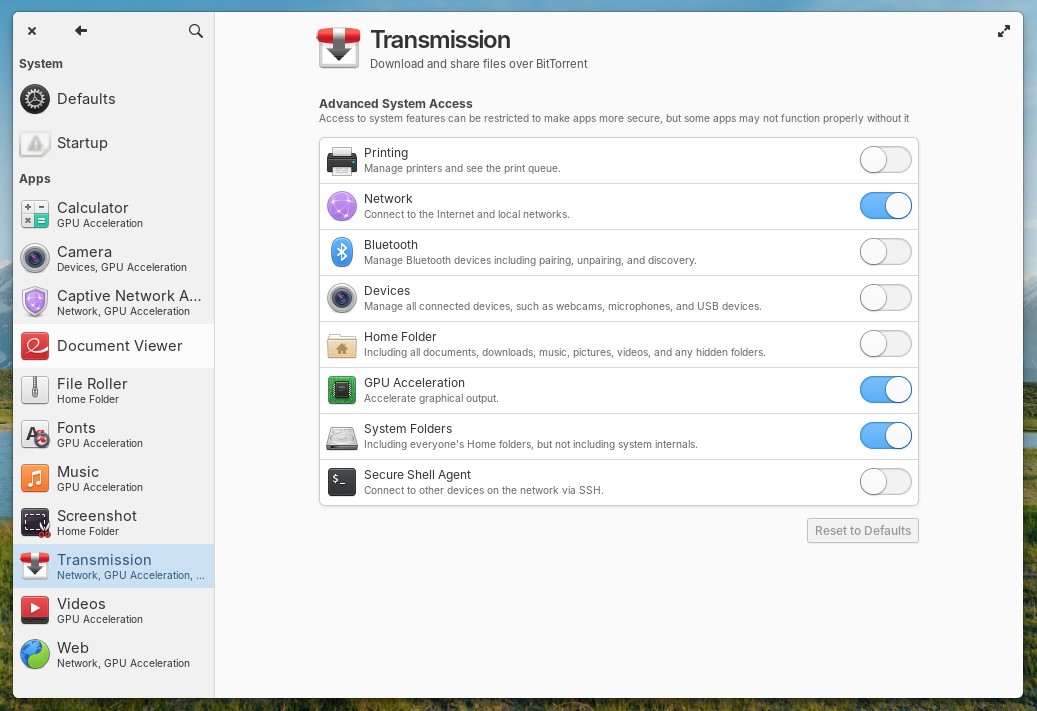Viewport: 1037px width, 711px height.
Task: Click the 'Network, GPU Acceleration, ...' subtitle under Transmission
Action: [x=131, y=575]
